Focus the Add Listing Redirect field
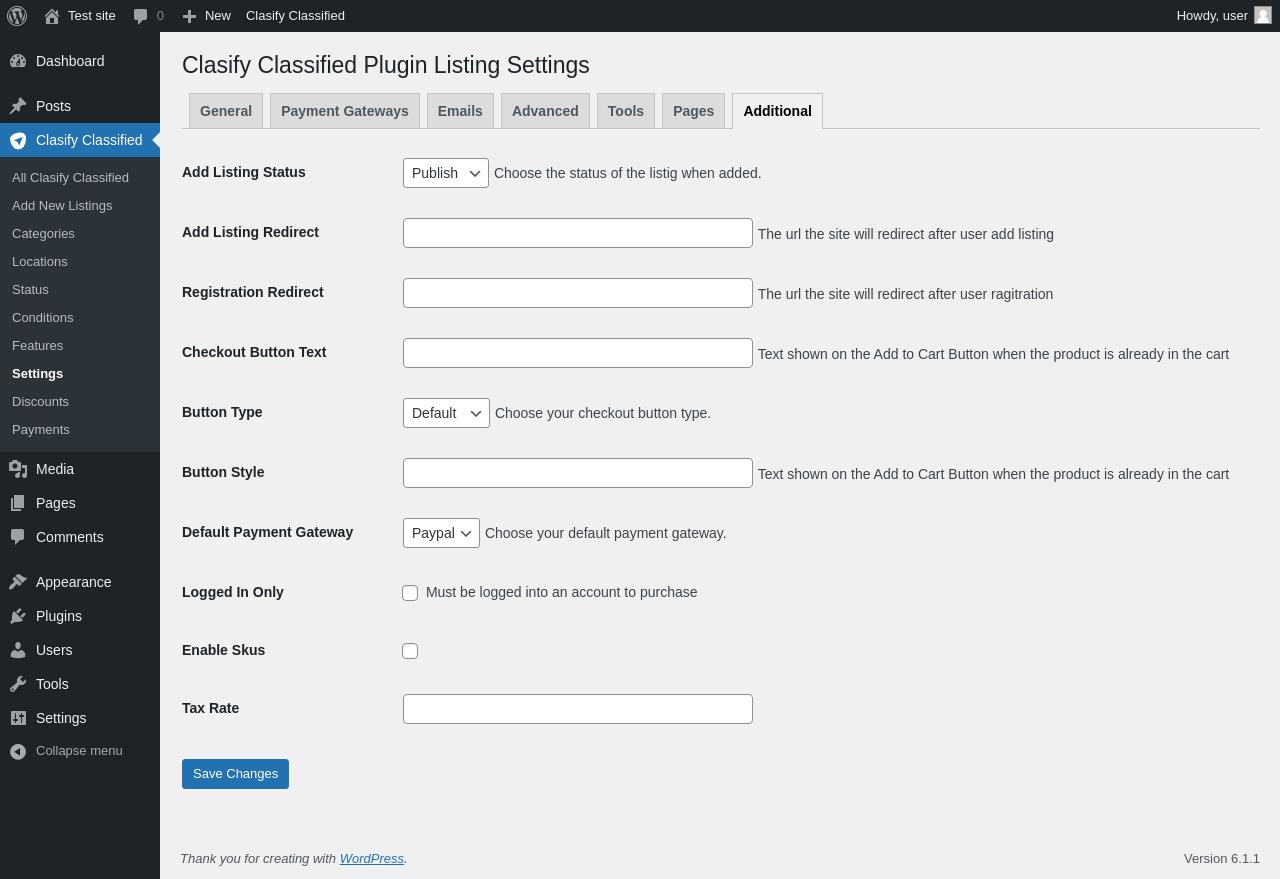 (x=578, y=233)
